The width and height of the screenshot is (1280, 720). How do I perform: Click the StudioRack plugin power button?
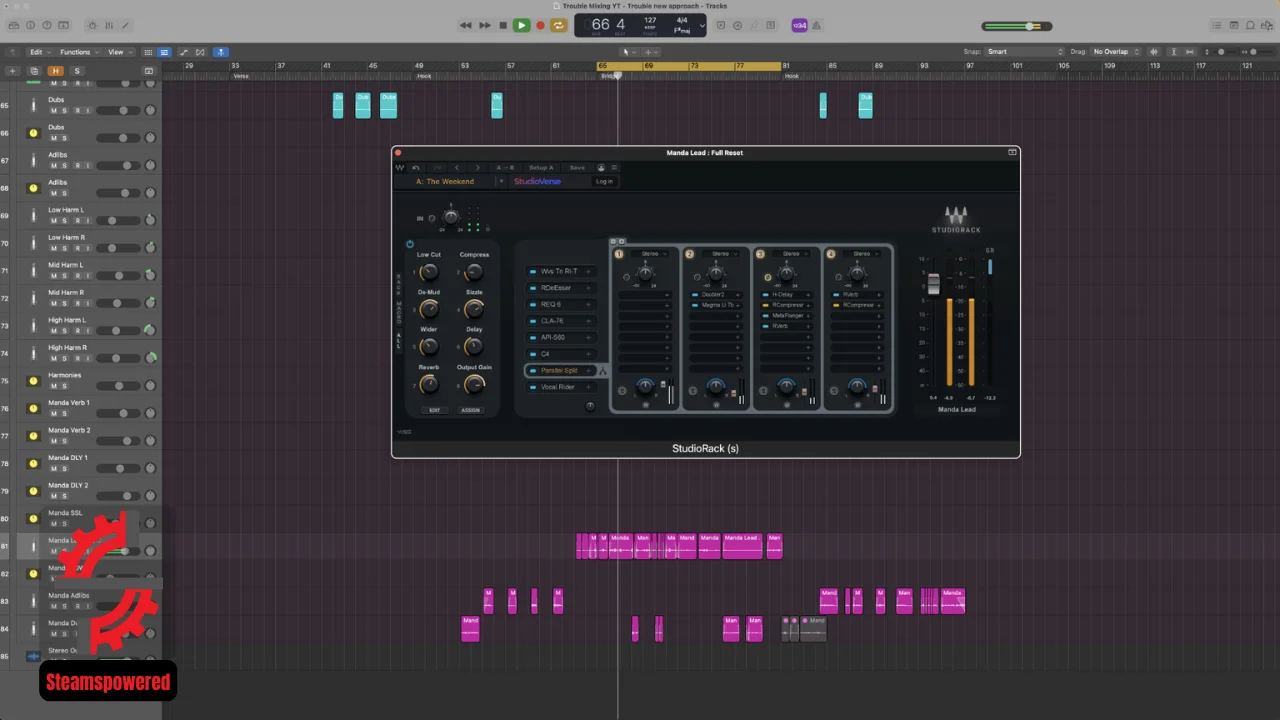point(409,244)
